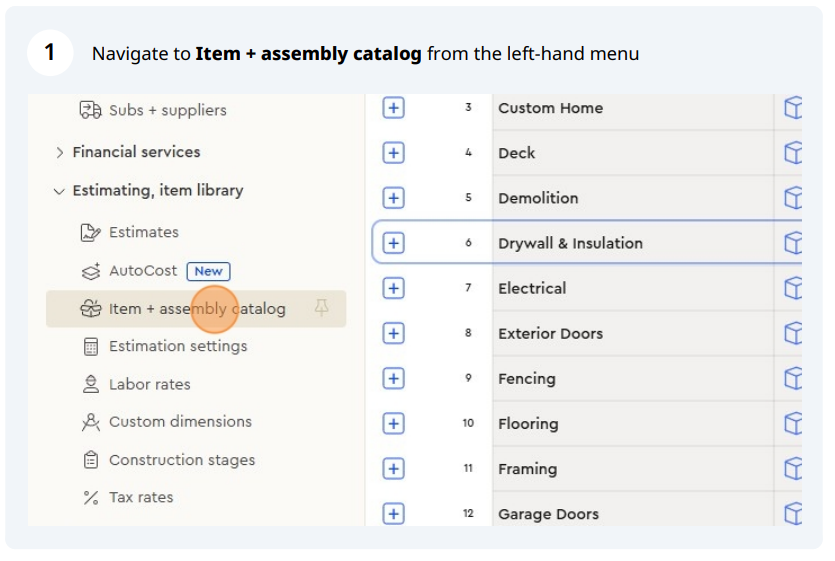
Task: Click the Flooring assembly name
Action: pyautogui.click(x=528, y=424)
